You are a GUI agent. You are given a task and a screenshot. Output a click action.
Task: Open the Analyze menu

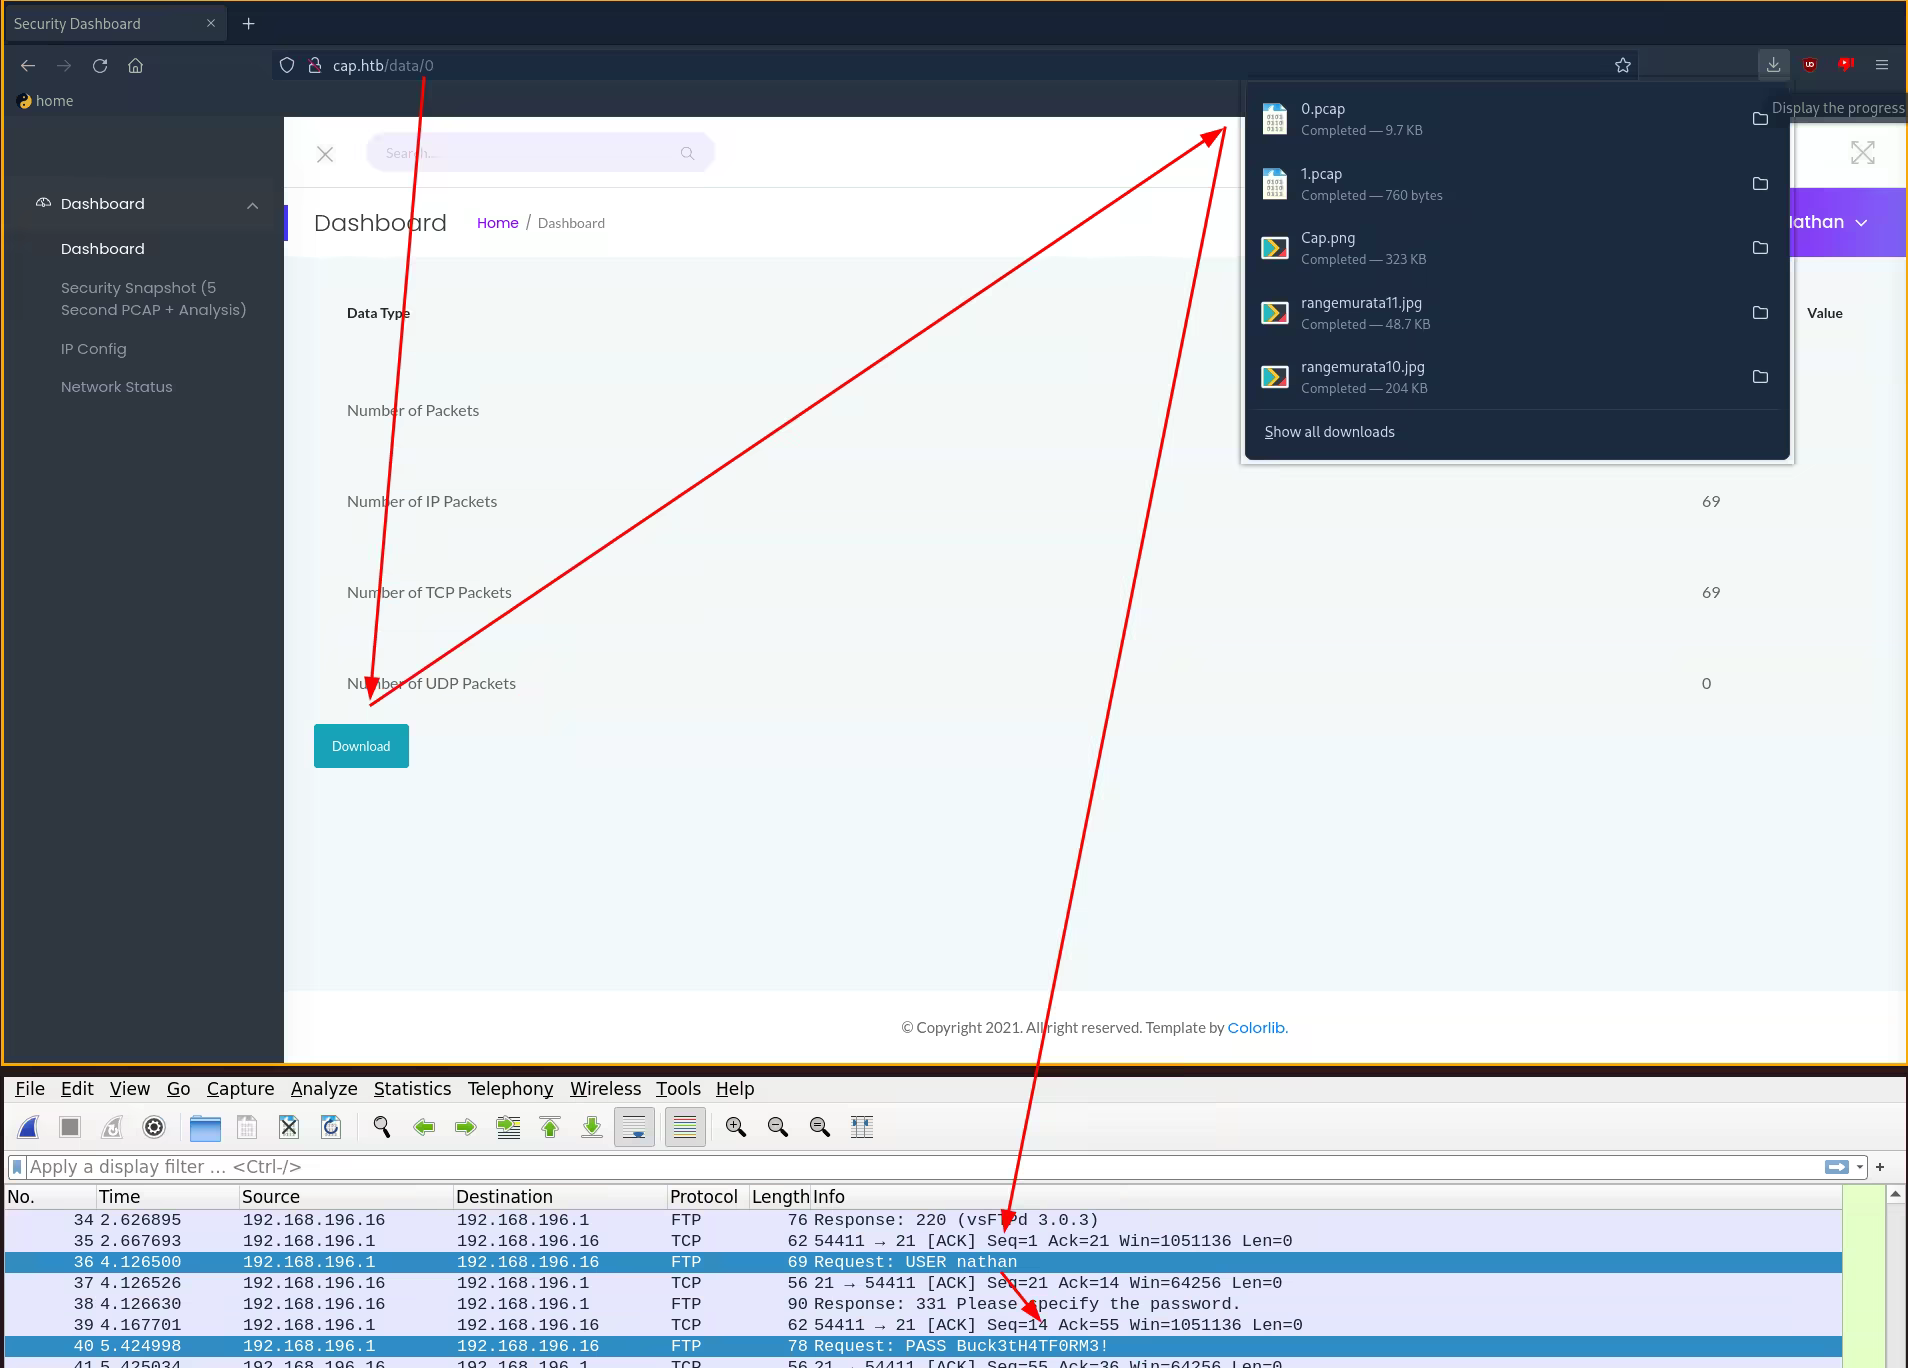coord(323,1089)
